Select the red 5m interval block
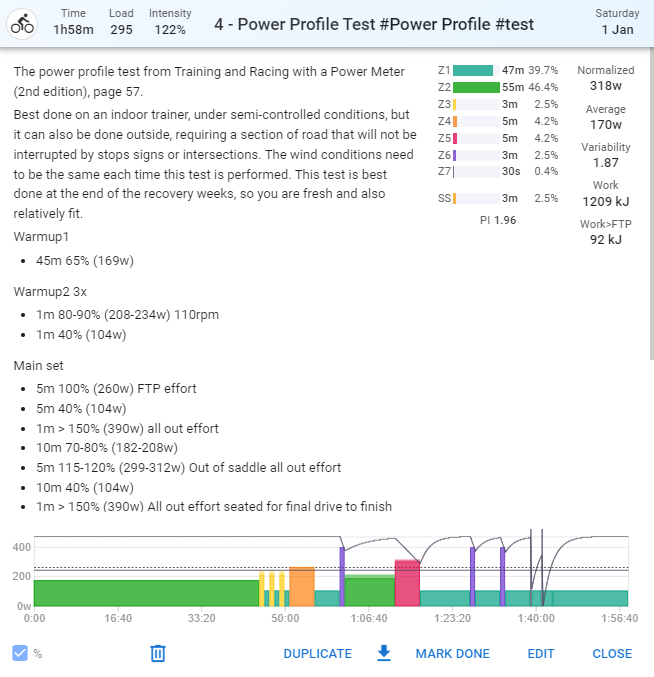The image size is (654, 677). (x=407, y=583)
